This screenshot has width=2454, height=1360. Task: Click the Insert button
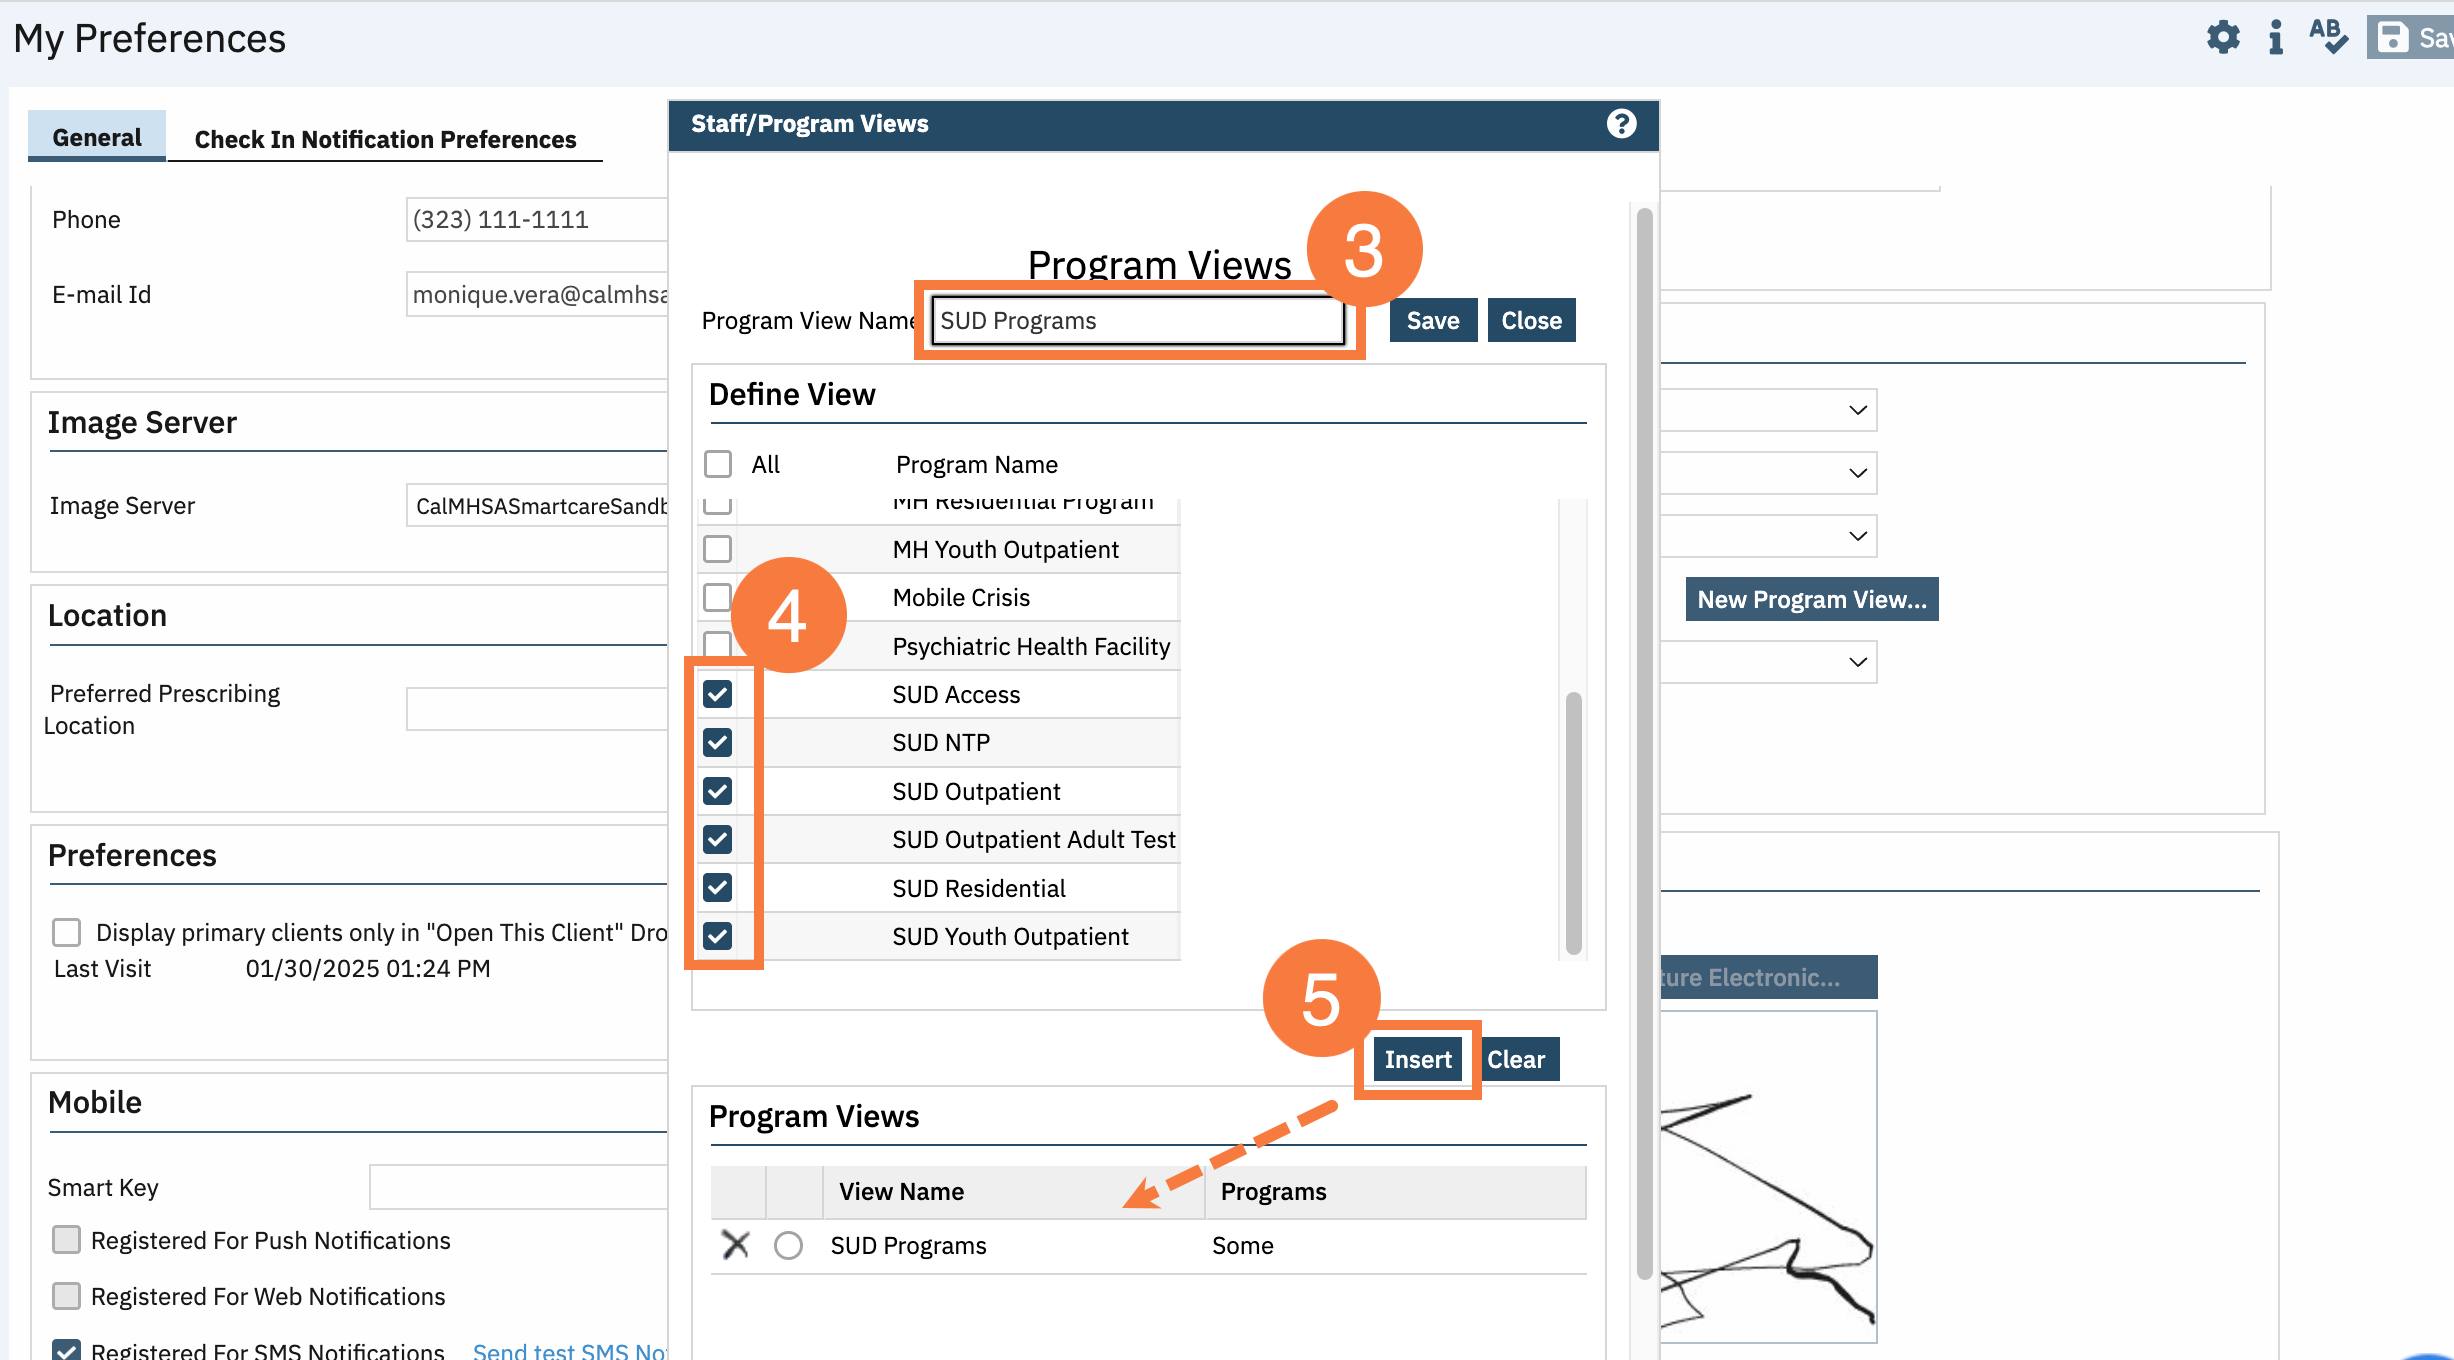coord(1417,1059)
